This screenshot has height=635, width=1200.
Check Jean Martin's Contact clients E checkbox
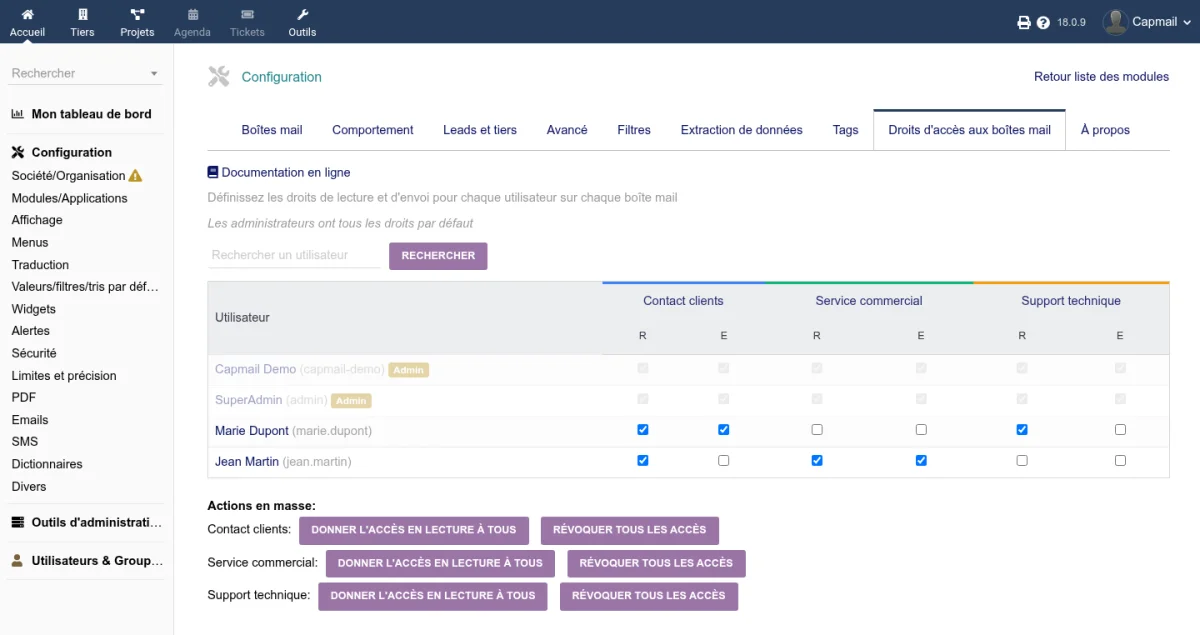point(724,461)
